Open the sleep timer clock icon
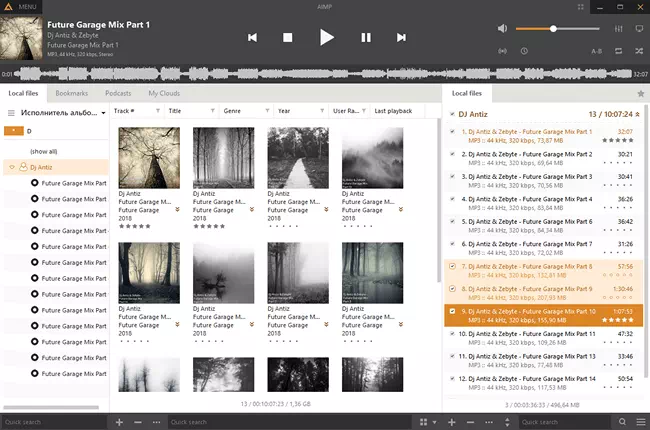Viewport: 650px width, 430px height. click(x=524, y=51)
